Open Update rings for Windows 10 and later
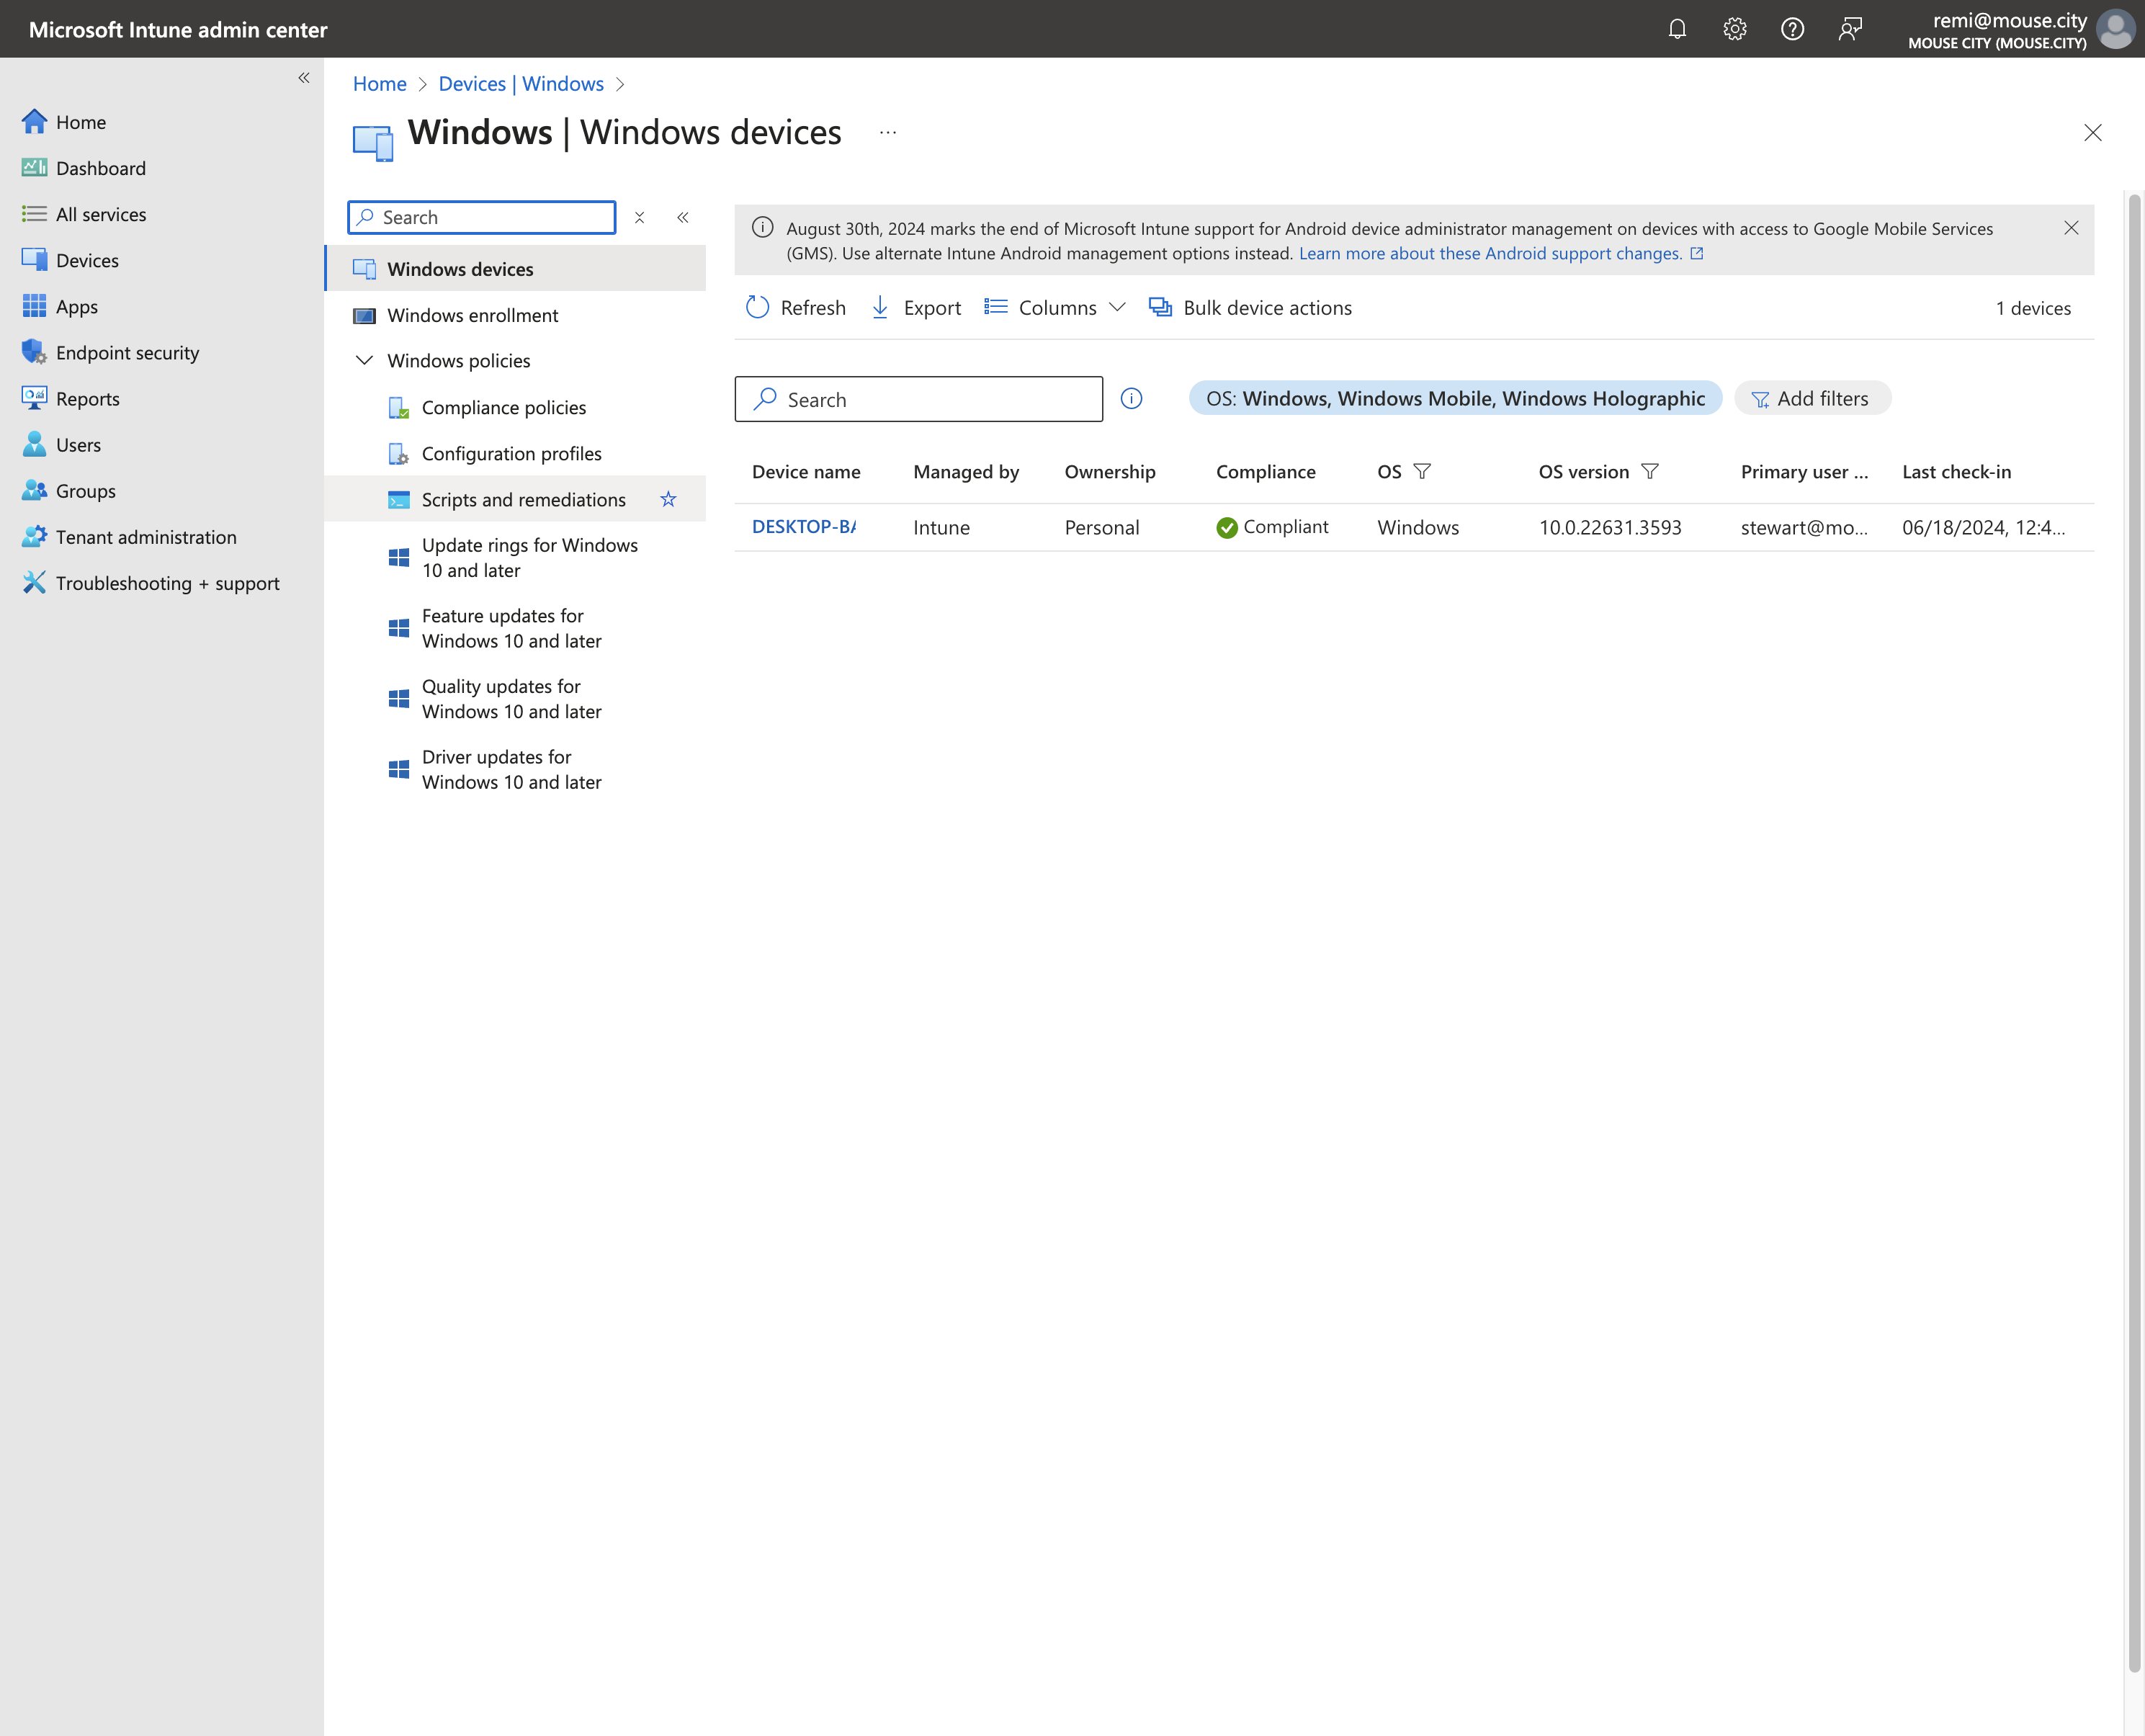The width and height of the screenshot is (2145, 1736). pyautogui.click(x=530, y=558)
